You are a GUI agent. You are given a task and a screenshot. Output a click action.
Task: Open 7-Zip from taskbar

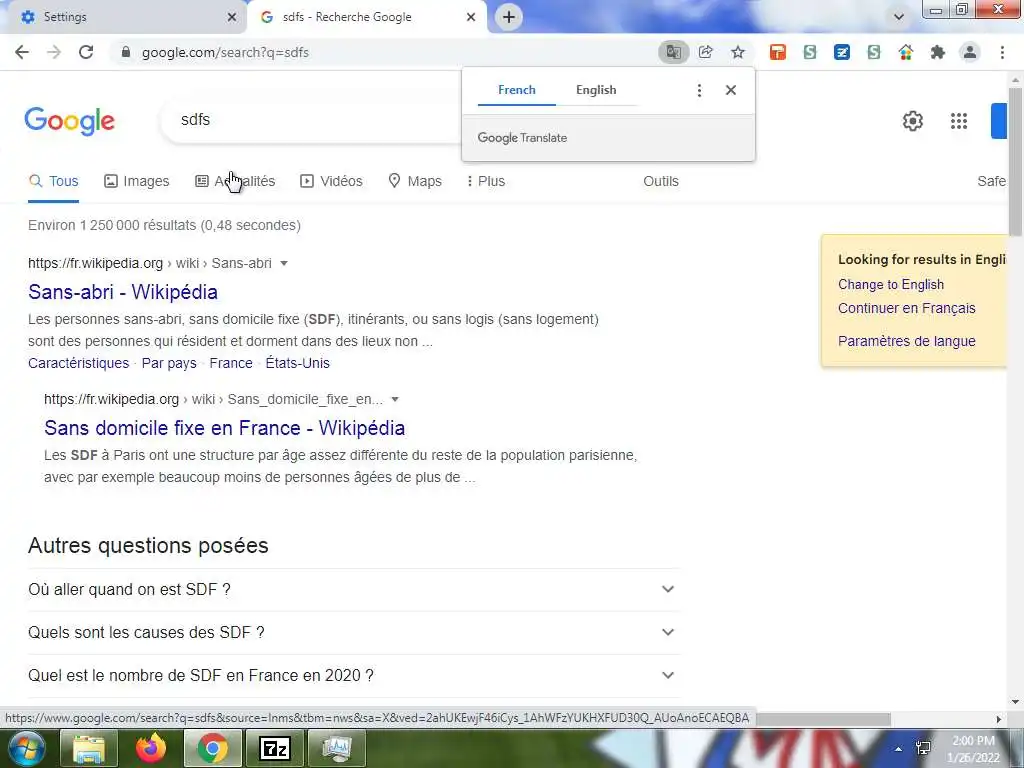click(275, 748)
